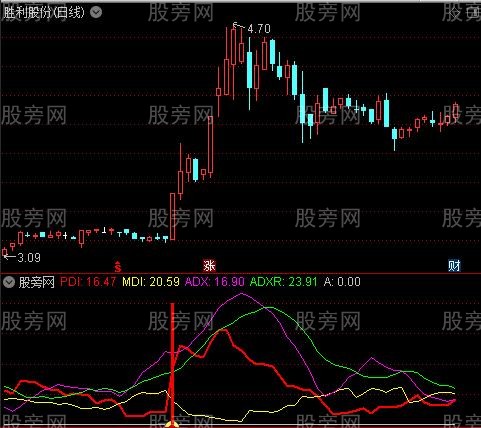481x428 pixels.
Task: Click the MDI: 20.59 indicator value
Action: pyautogui.click(x=151, y=282)
